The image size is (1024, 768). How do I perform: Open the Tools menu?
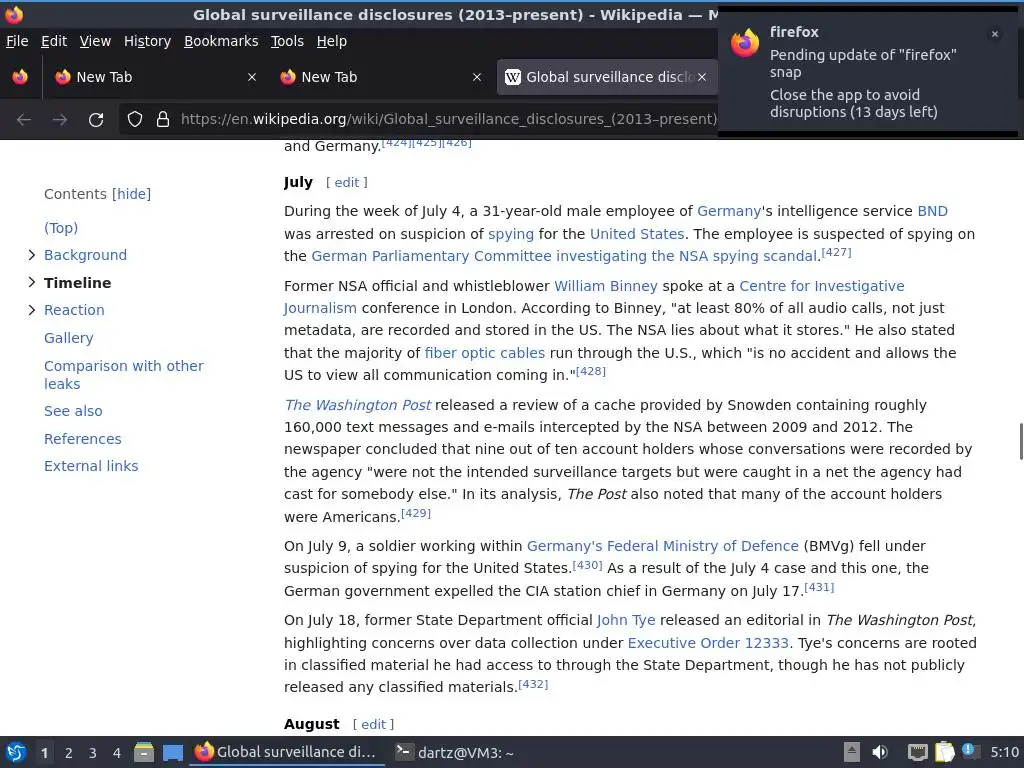(x=287, y=41)
